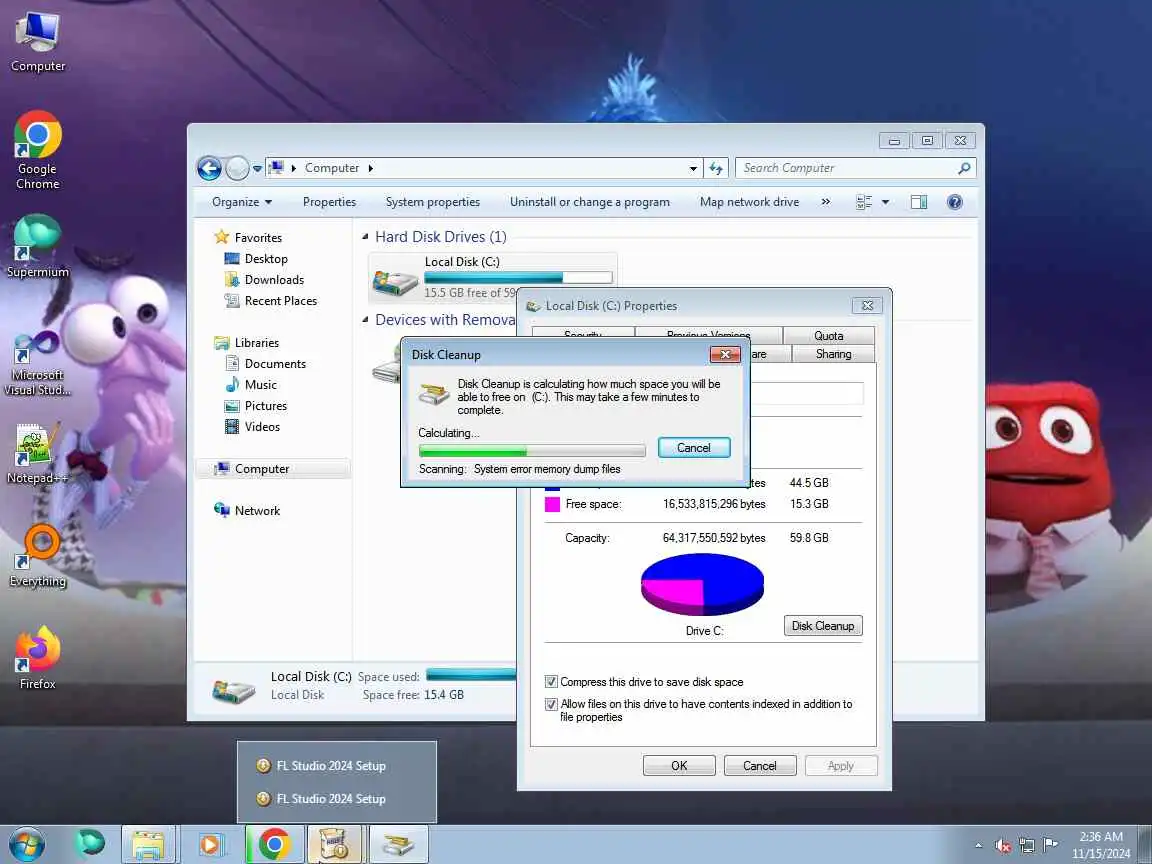Click Uninstall or change a program

[590, 202]
